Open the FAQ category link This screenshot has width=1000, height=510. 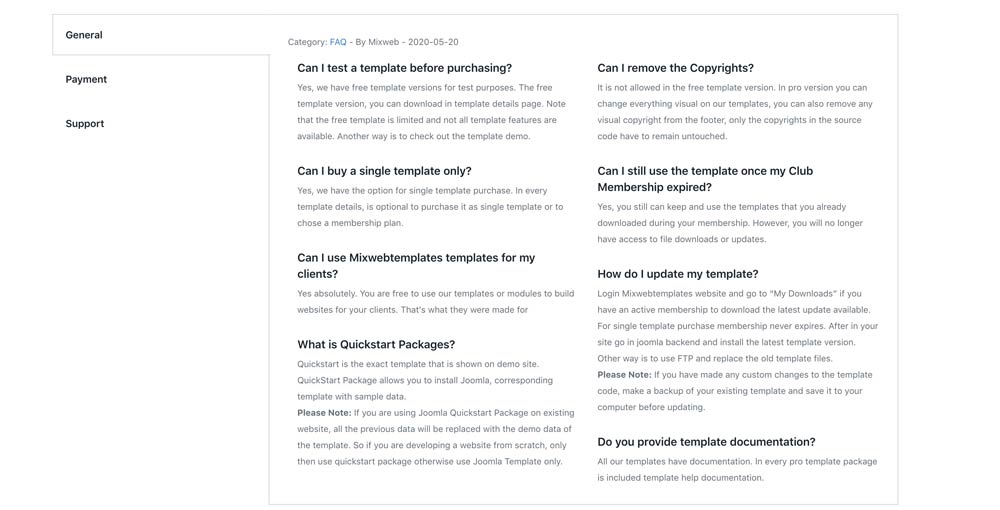click(x=338, y=42)
